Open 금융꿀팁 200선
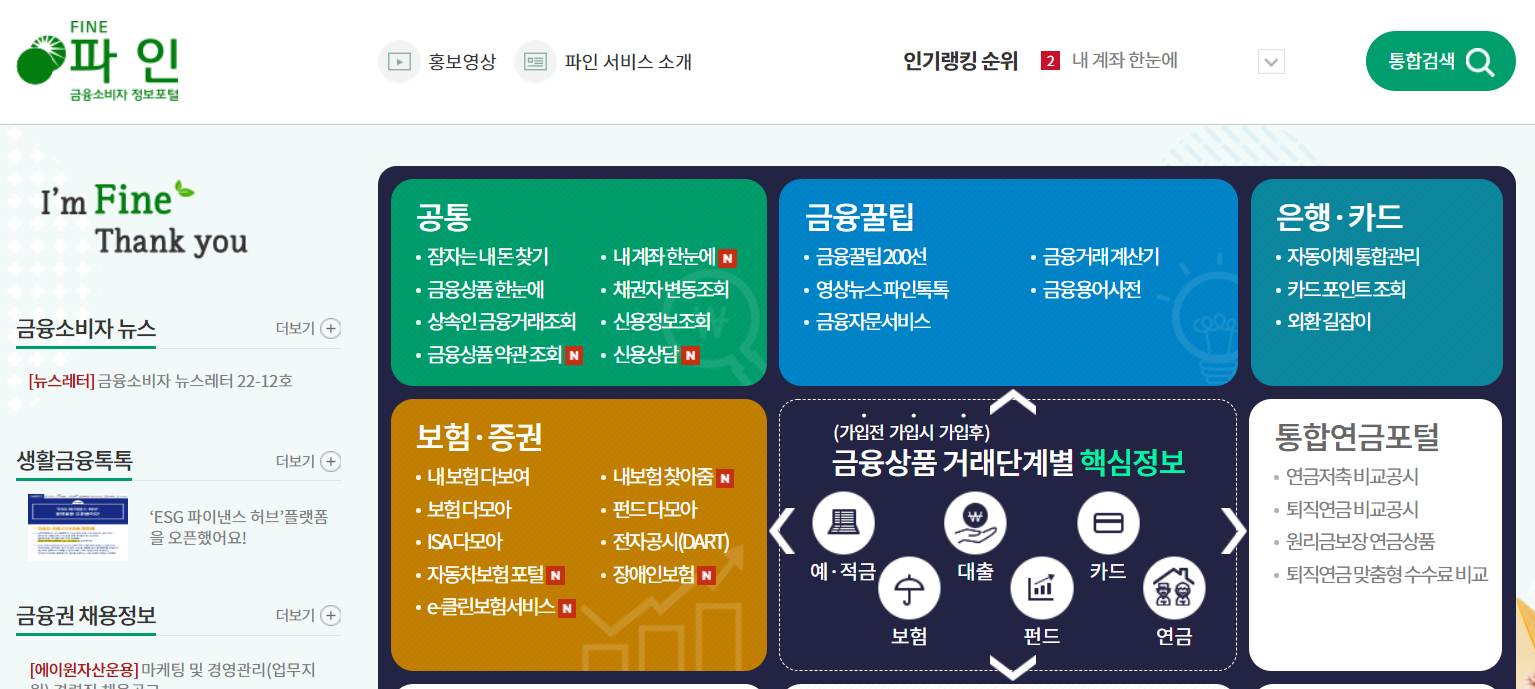1535x689 pixels. tap(871, 257)
